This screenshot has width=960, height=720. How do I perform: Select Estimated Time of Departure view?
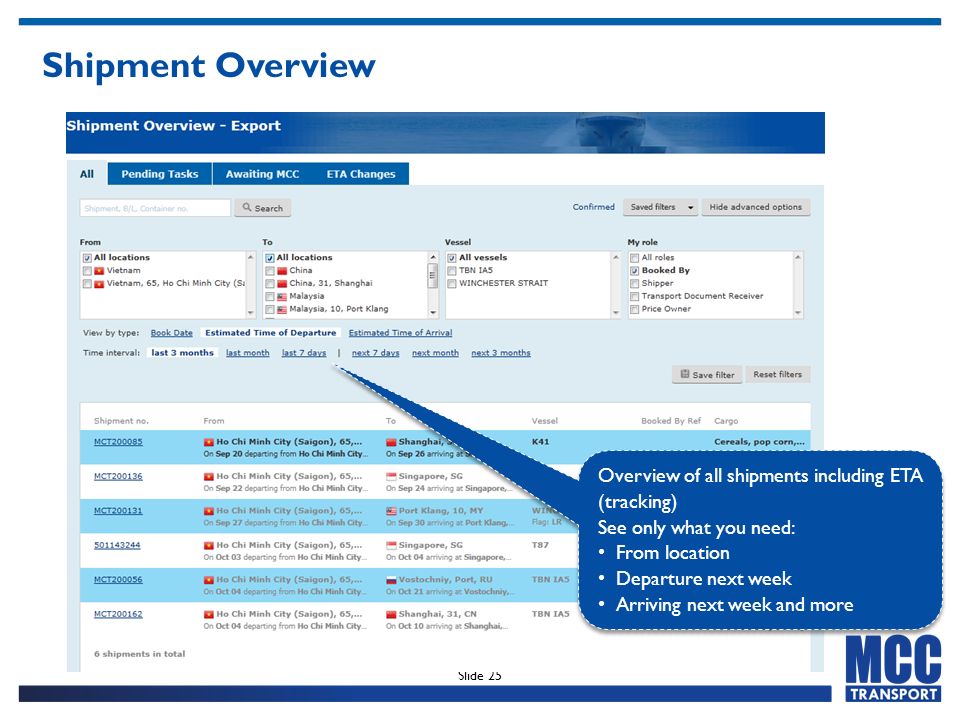271,332
